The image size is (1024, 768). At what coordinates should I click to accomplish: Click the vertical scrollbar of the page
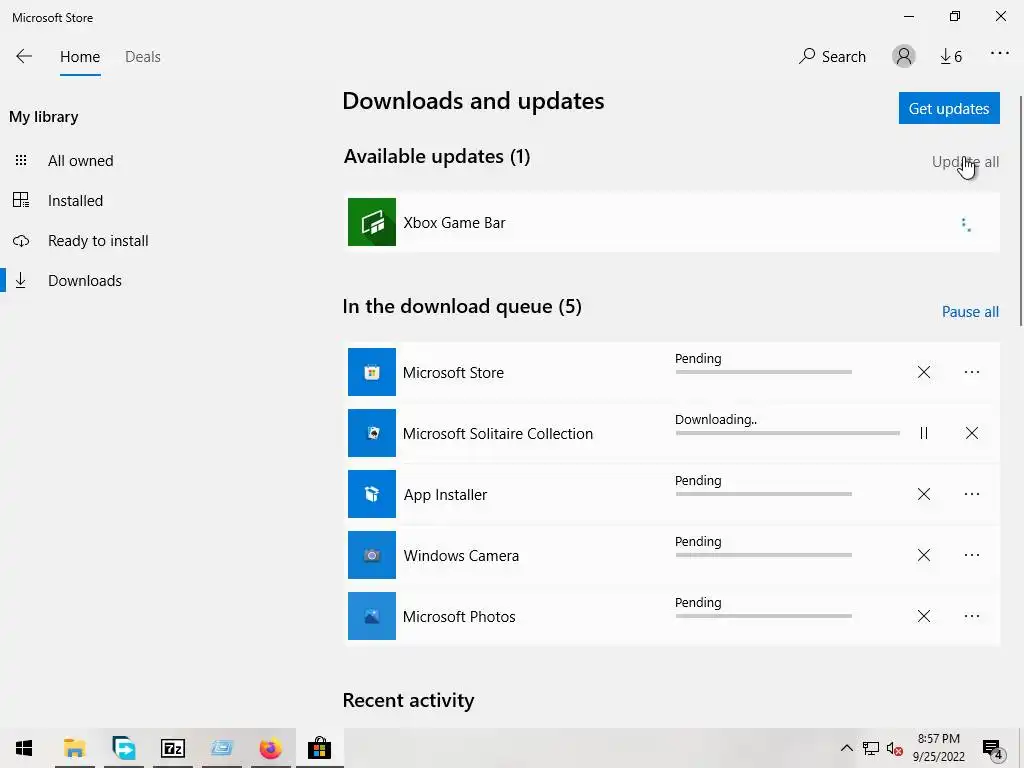[x=1020, y=209]
